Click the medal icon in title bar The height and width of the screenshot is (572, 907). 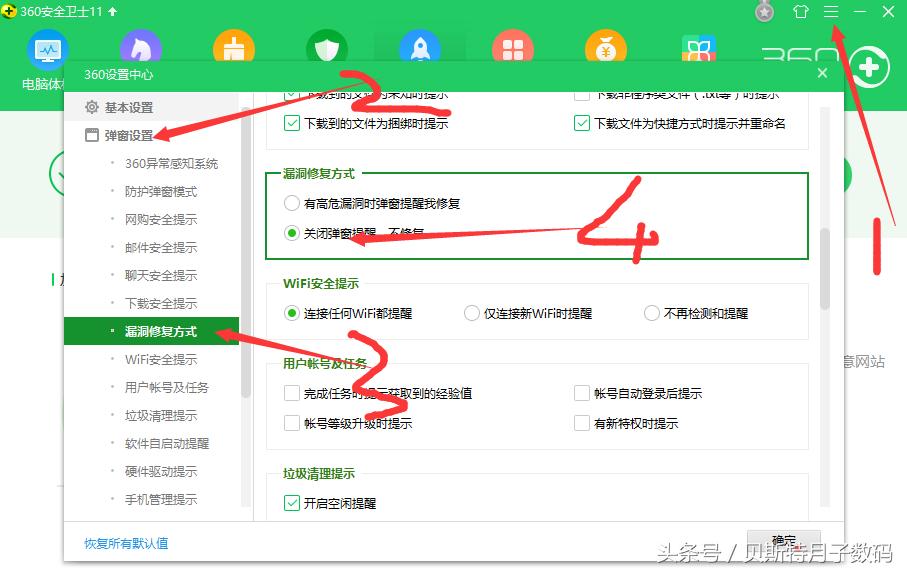pos(765,12)
